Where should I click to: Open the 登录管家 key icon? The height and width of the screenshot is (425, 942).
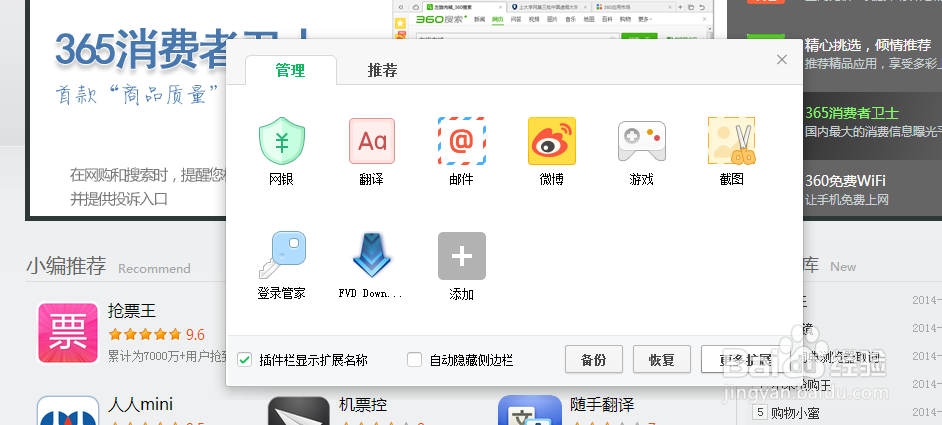[x=281, y=255]
